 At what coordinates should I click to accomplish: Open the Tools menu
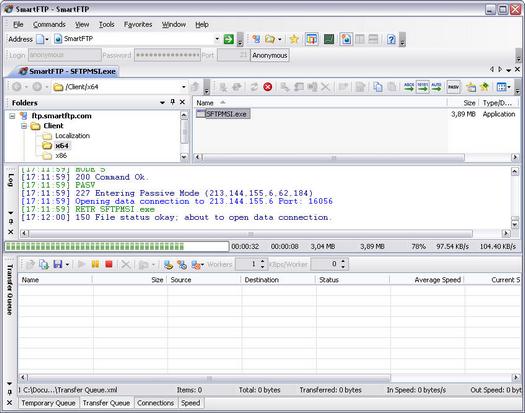coord(106,24)
